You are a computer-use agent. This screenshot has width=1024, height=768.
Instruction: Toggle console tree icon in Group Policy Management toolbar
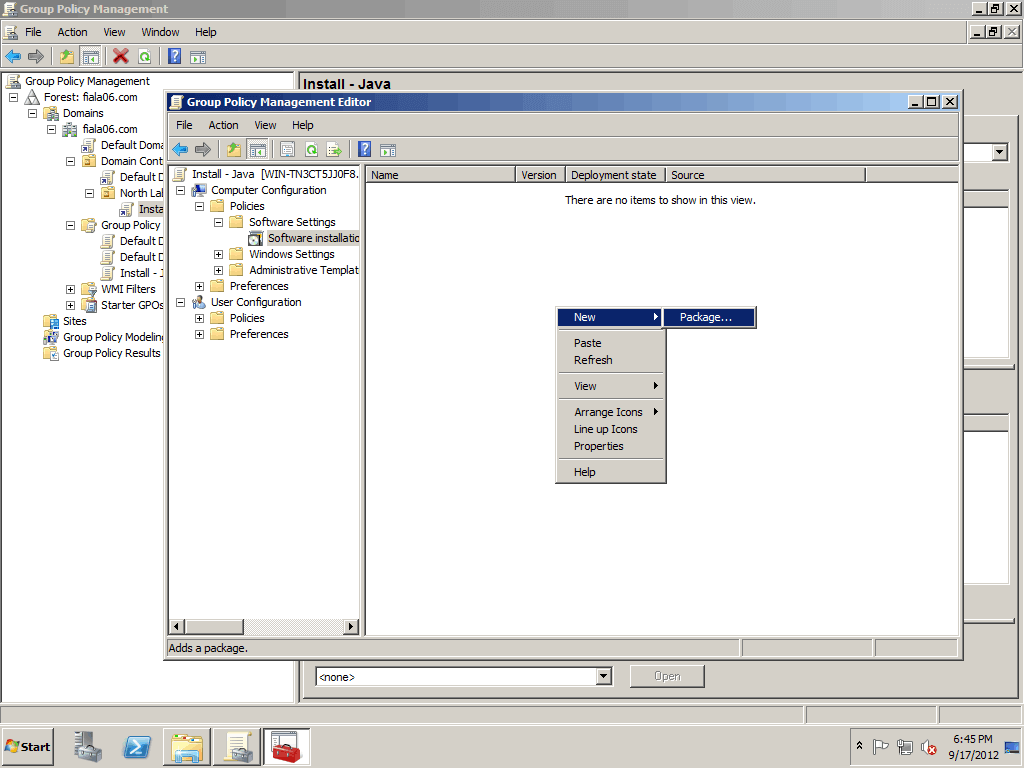pos(90,57)
